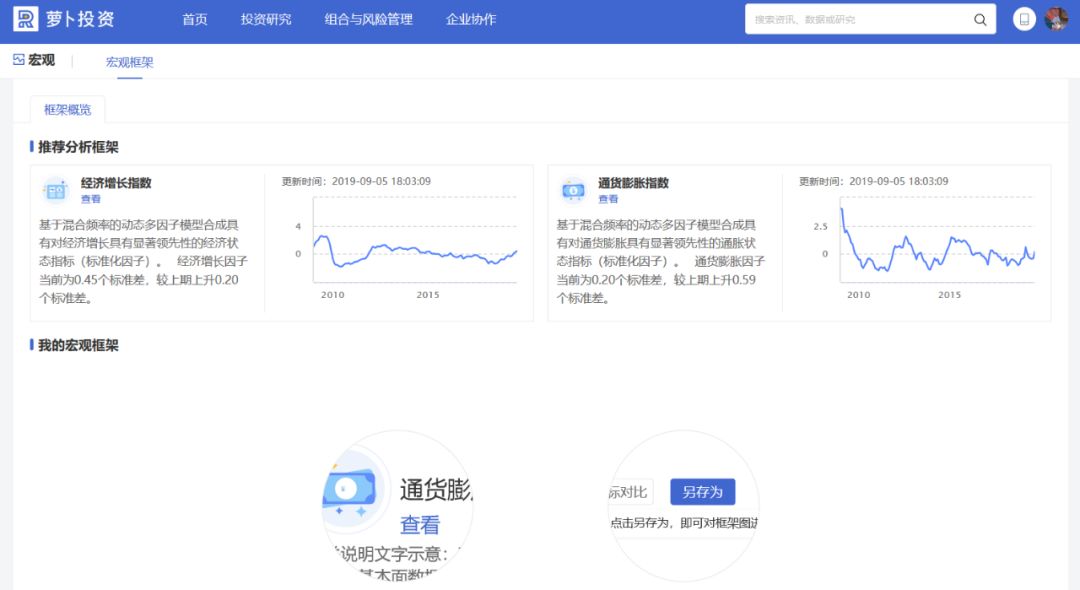The image size is (1080, 590).
Task: Open the 首页 menu item
Action: point(195,19)
